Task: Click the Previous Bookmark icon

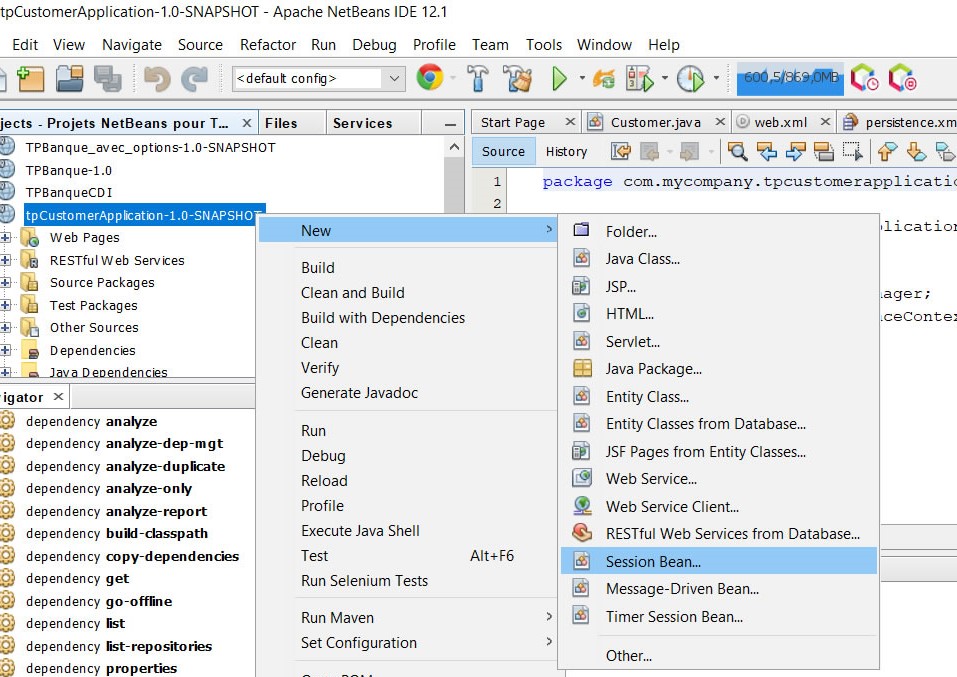Action: pyautogui.click(x=887, y=151)
